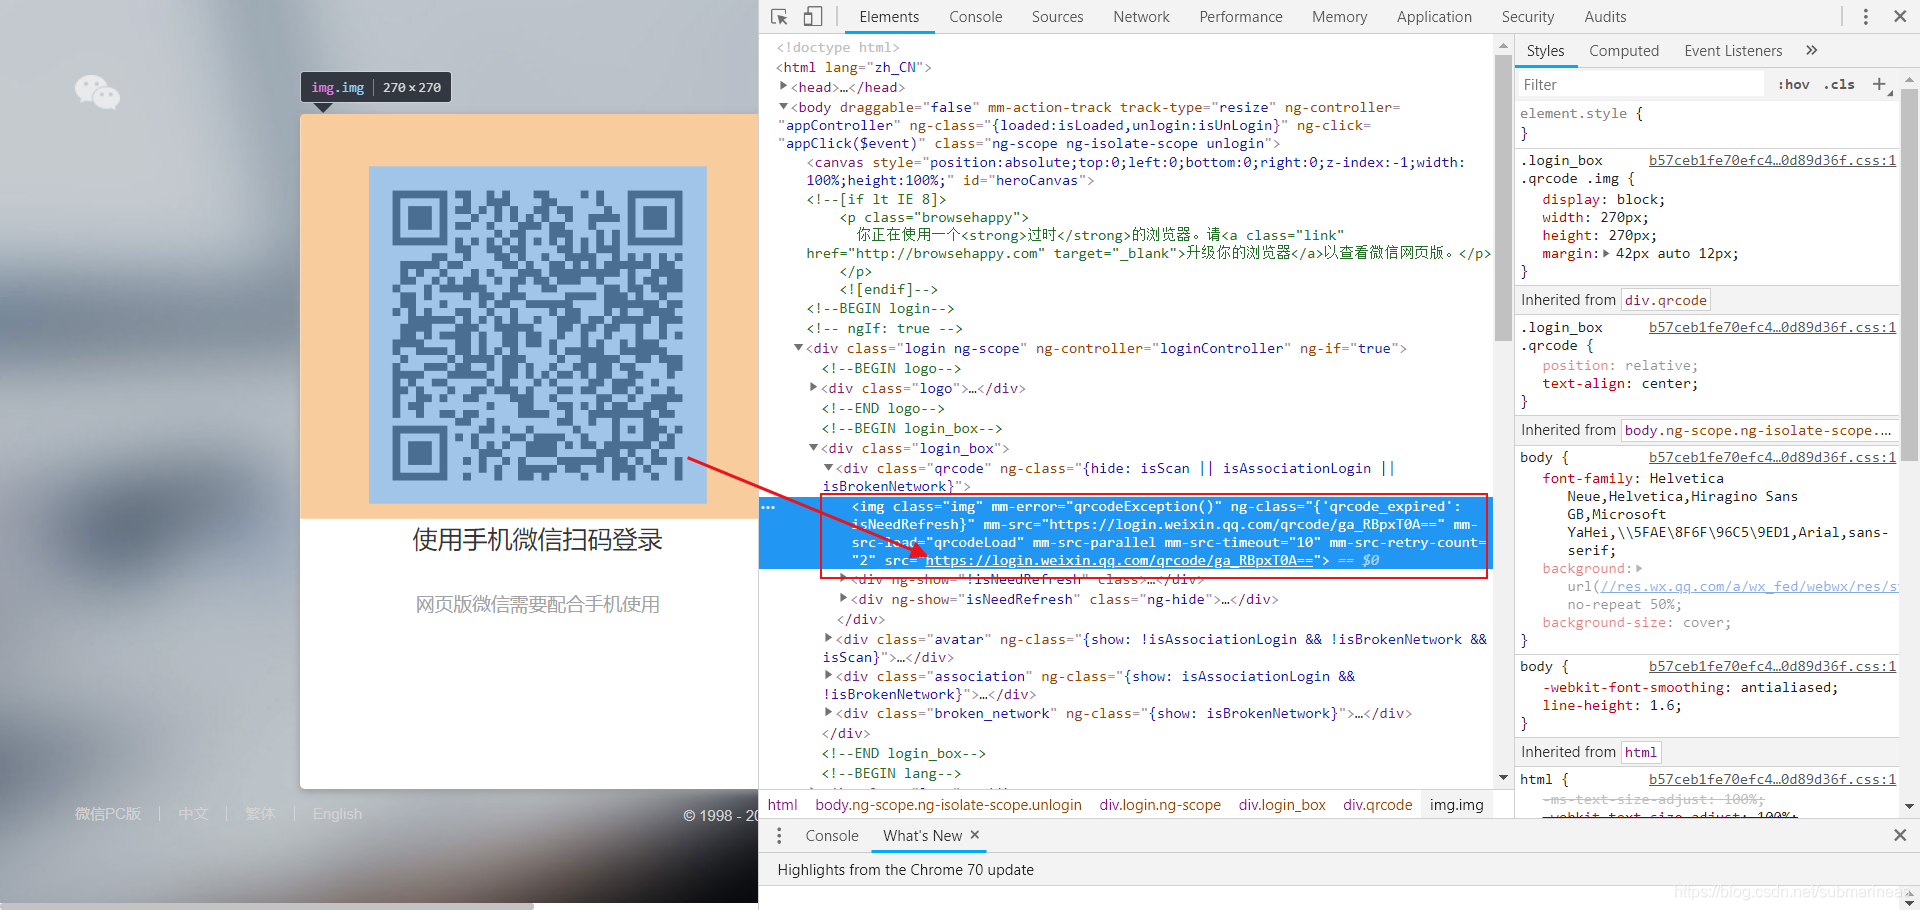Open the Audits tab

pyautogui.click(x=1605, y=17)
